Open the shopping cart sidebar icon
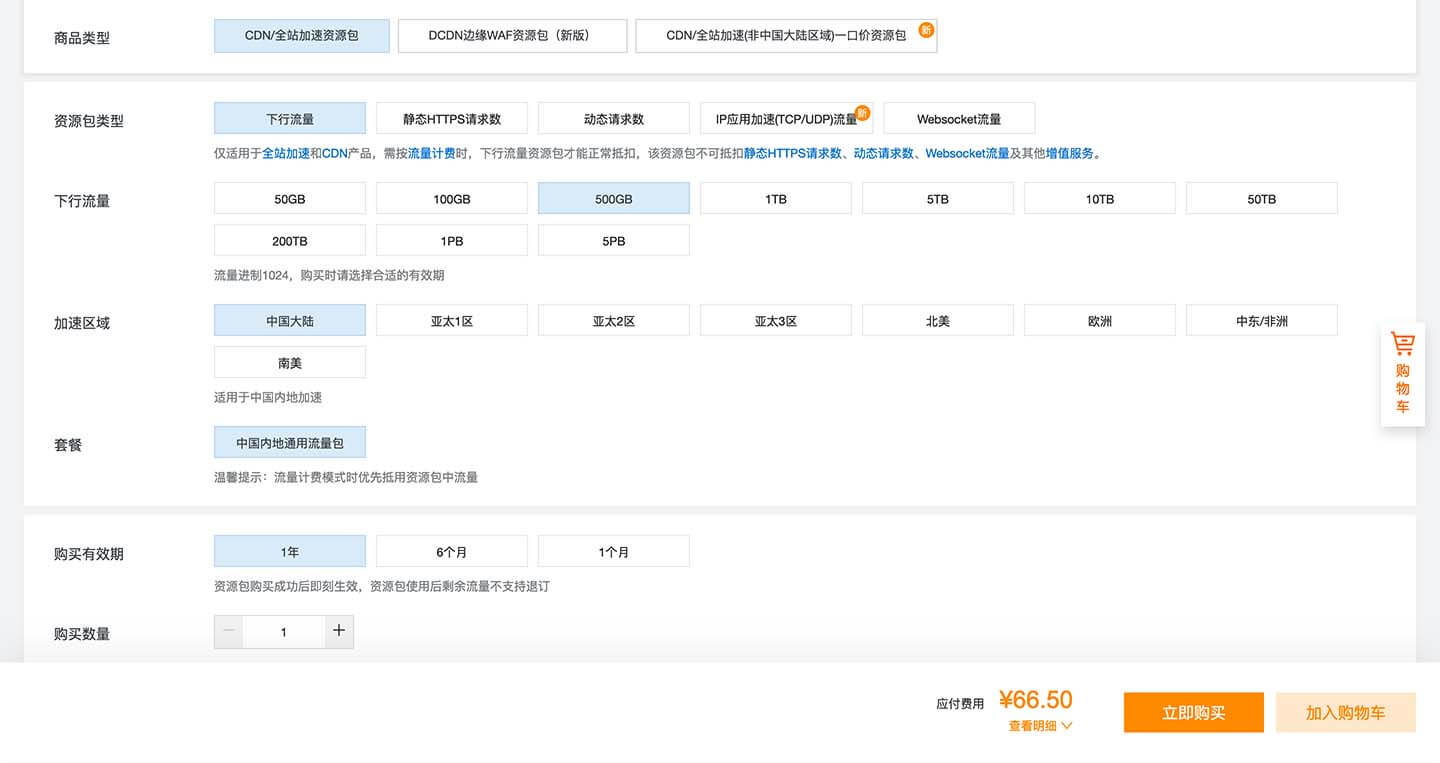 1402,374
